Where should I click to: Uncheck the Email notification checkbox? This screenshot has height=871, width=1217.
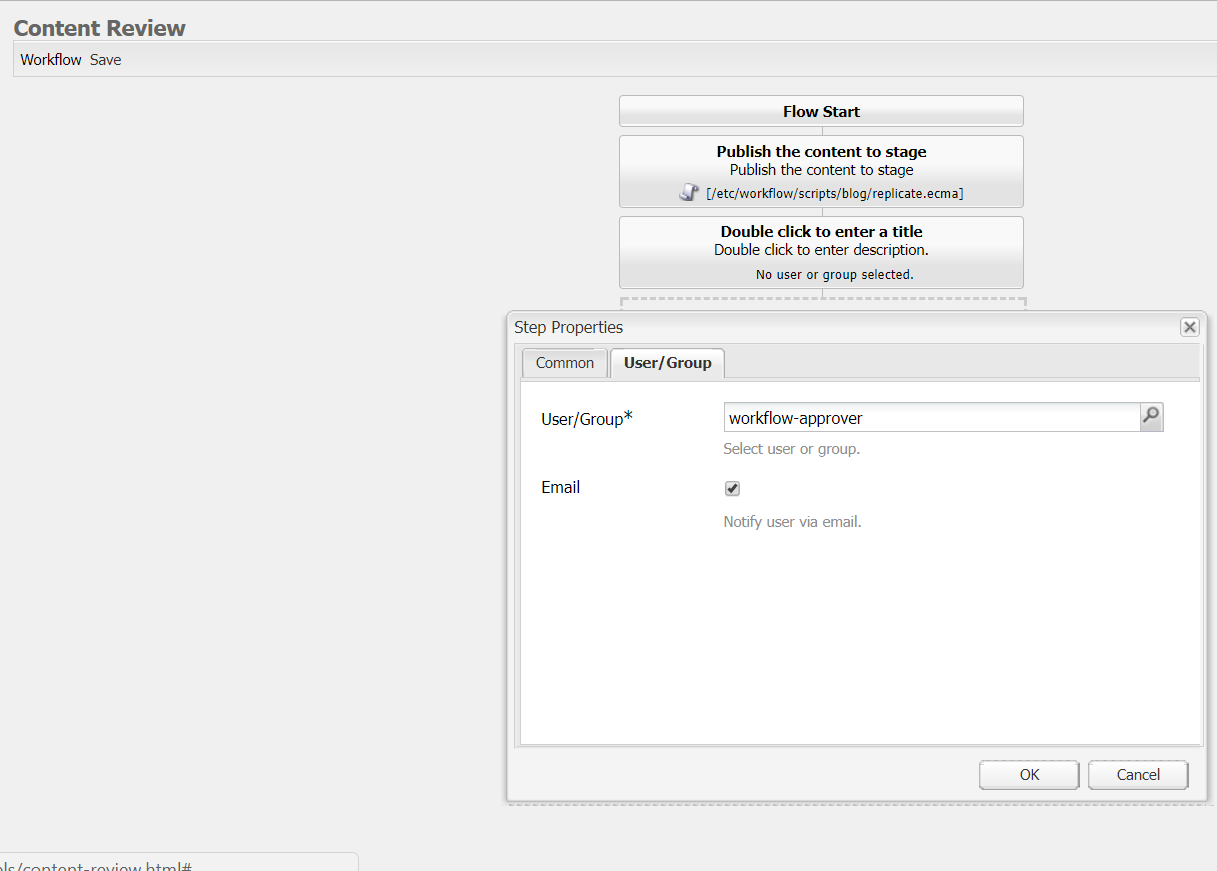pyautogui.click(x=732, y=488)
